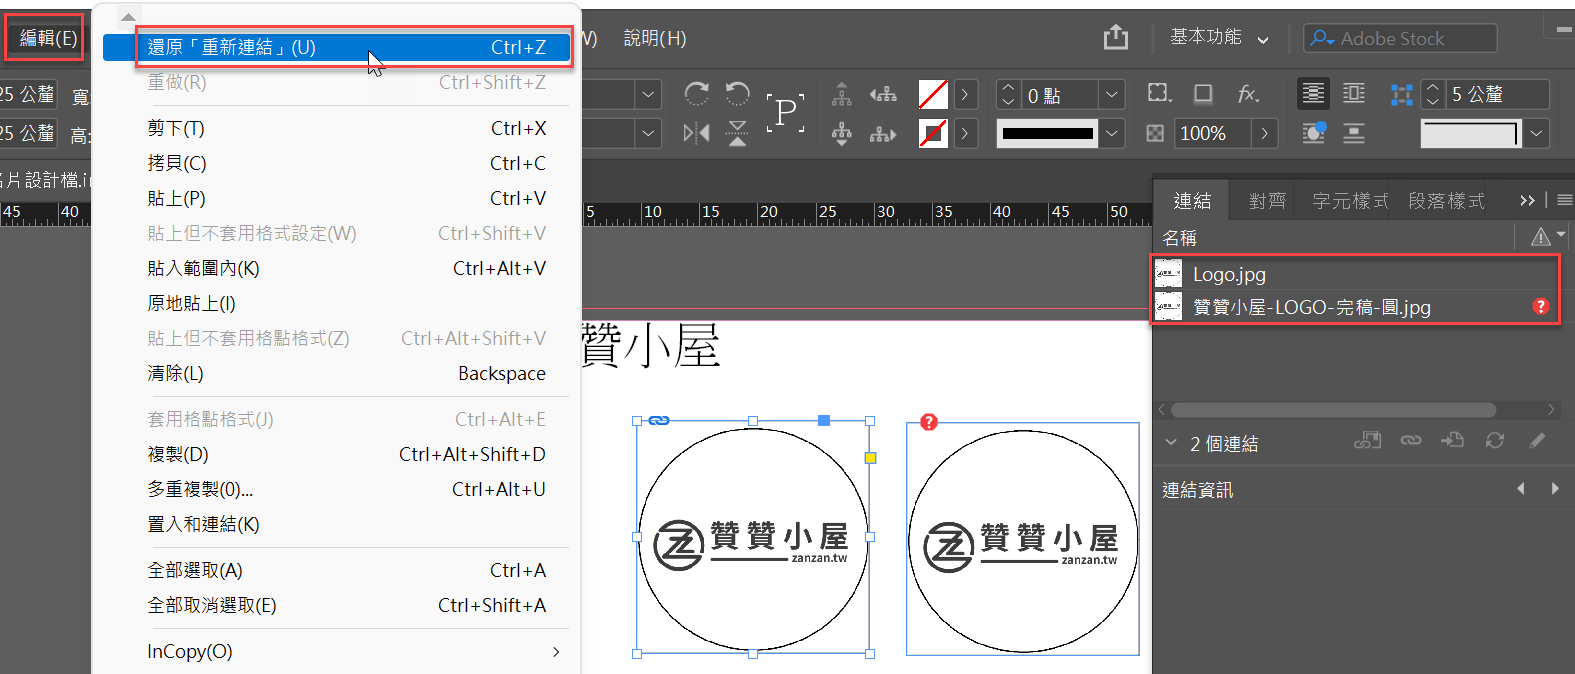Click the missing link question mark badge on canvas

pos(929,422)
